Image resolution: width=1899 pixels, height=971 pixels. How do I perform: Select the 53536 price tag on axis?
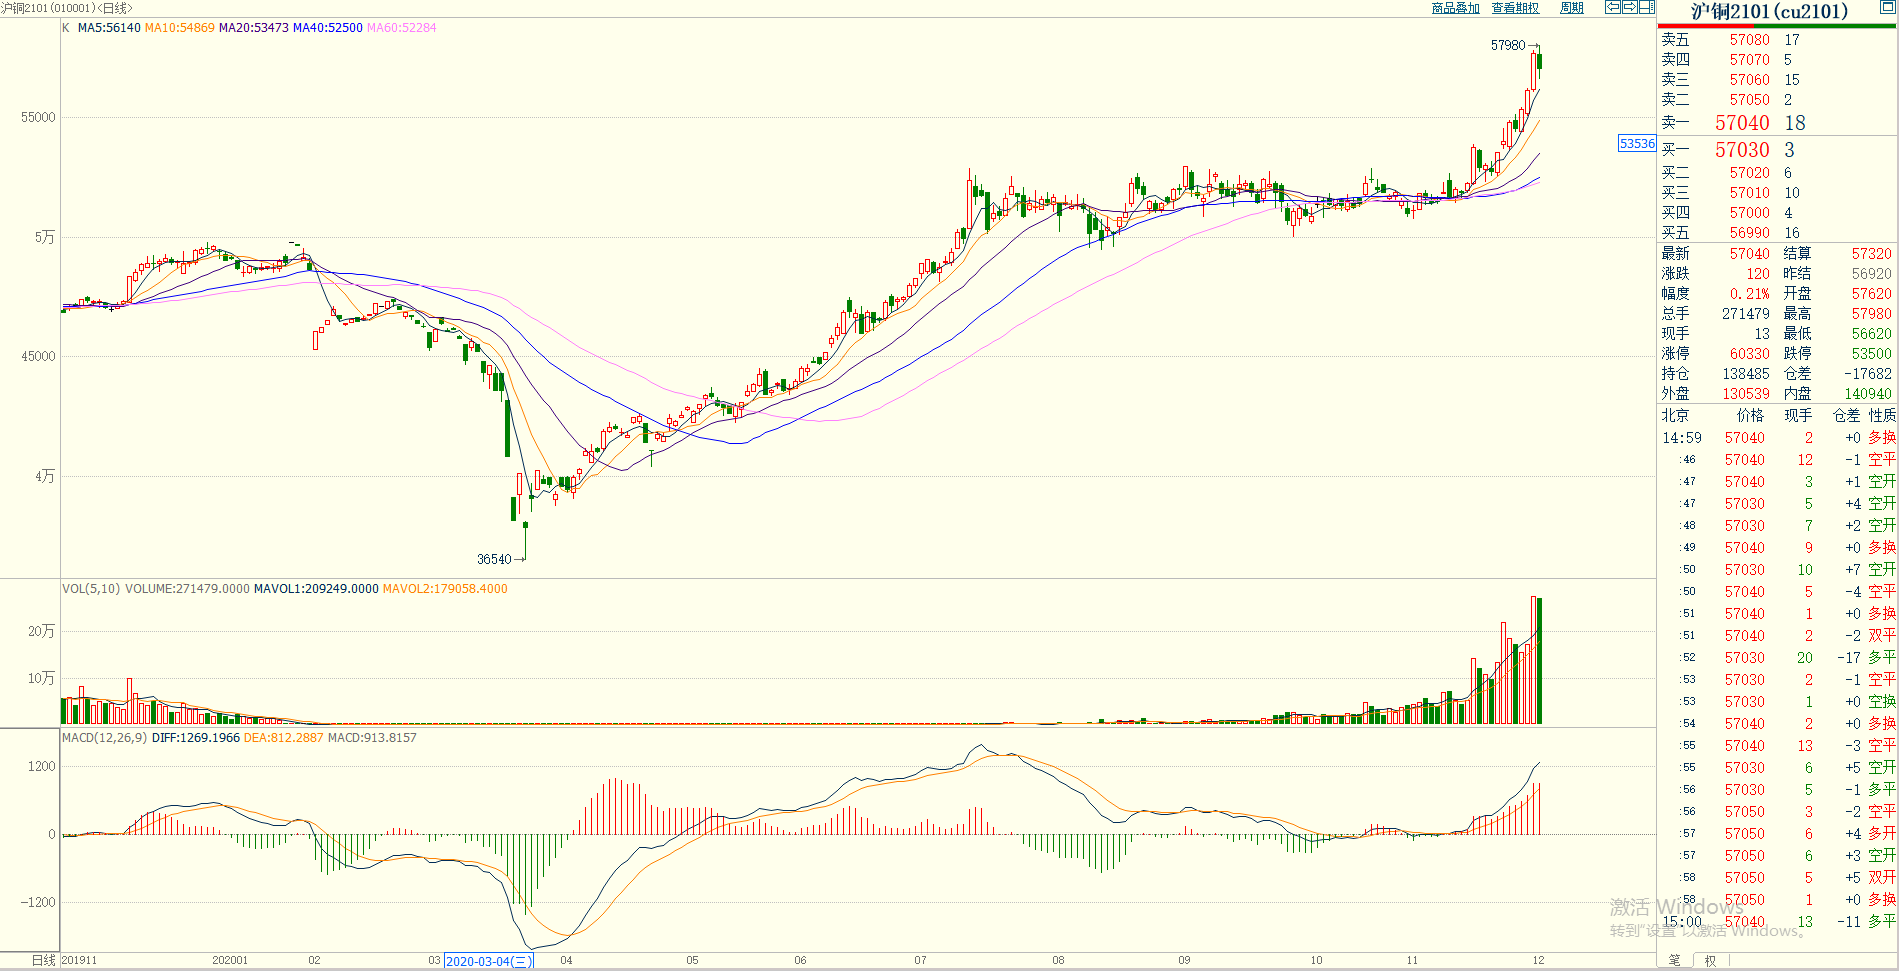coord(1637,144)
